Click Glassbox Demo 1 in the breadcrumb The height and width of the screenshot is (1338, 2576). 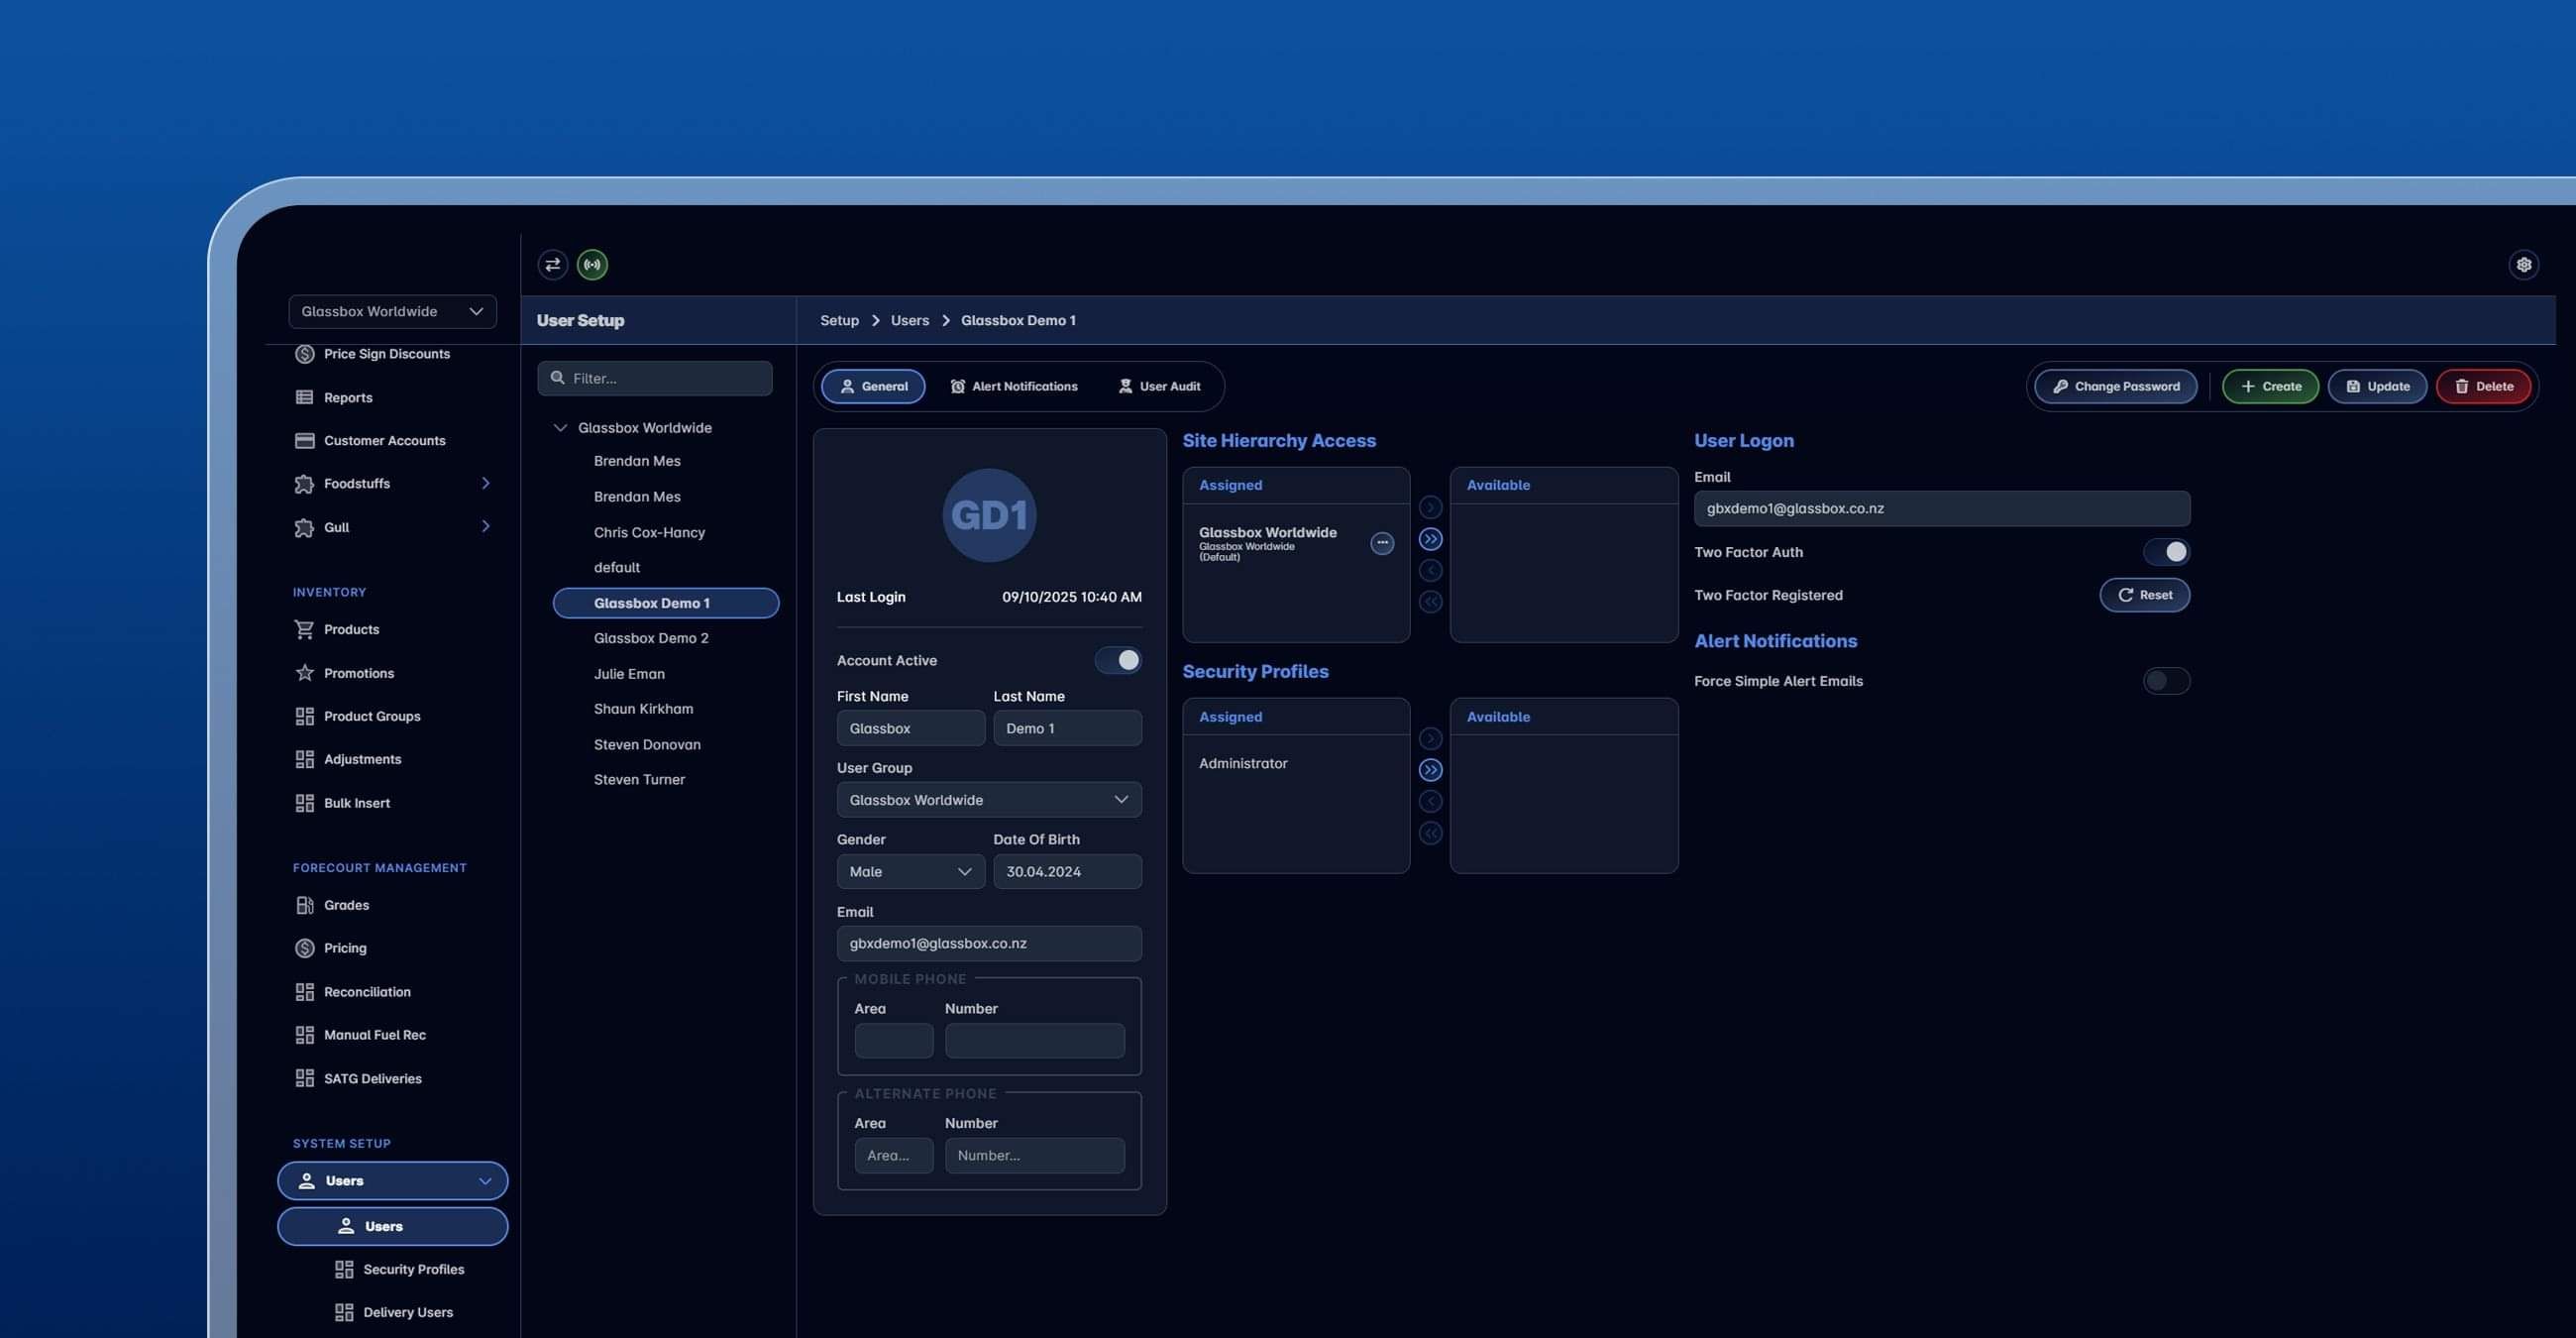click(1018, 321)
